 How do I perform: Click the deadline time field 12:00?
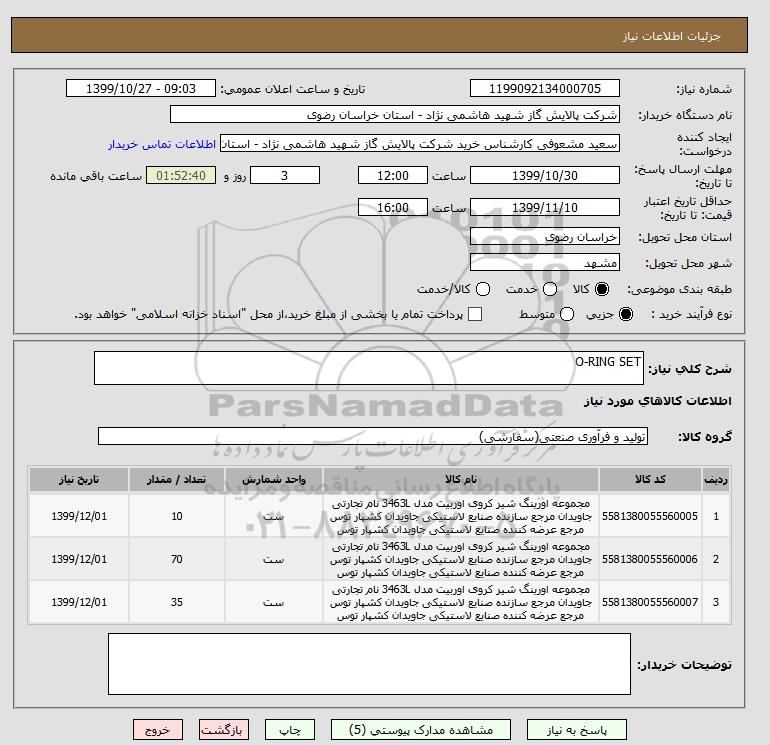point(393,175)
